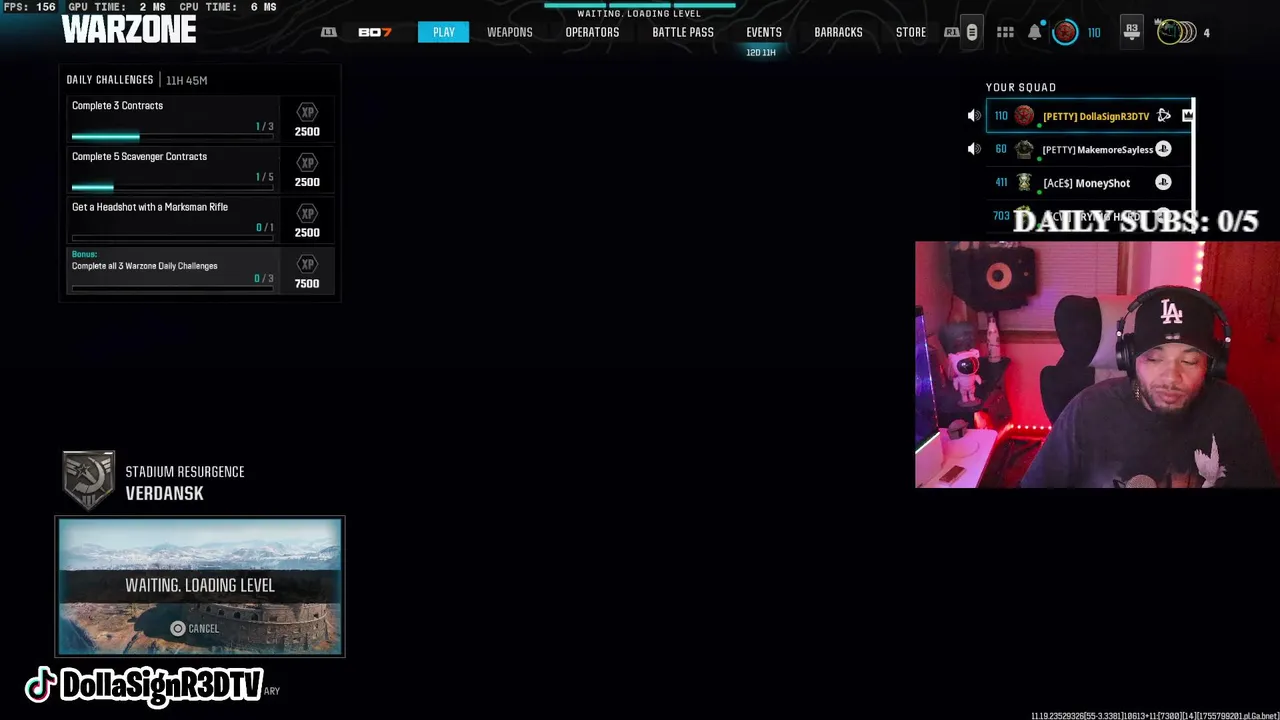Click the DAILY CHALLENGES header
1280x720 pixels.
[x=110, y=80]
